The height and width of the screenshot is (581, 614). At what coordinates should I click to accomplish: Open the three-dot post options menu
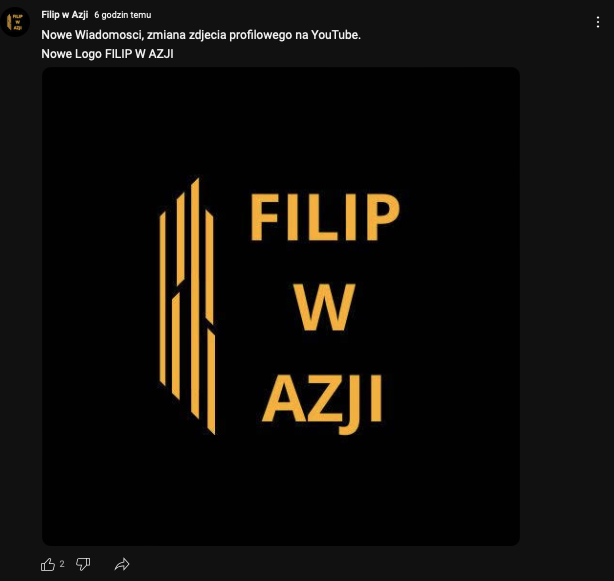coord(598,22)
